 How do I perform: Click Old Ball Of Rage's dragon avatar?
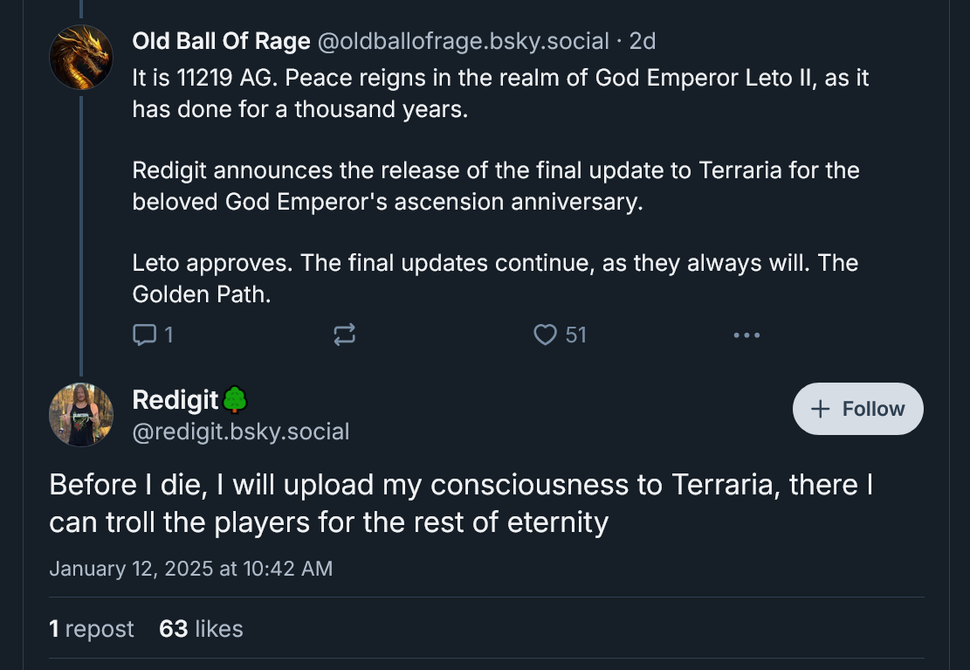(x=81, y=57)
